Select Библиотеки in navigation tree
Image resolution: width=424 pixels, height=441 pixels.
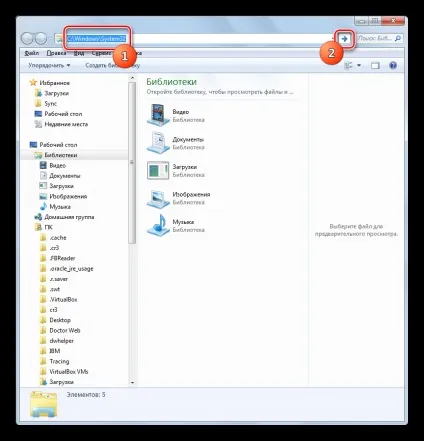tap(60, 155)
